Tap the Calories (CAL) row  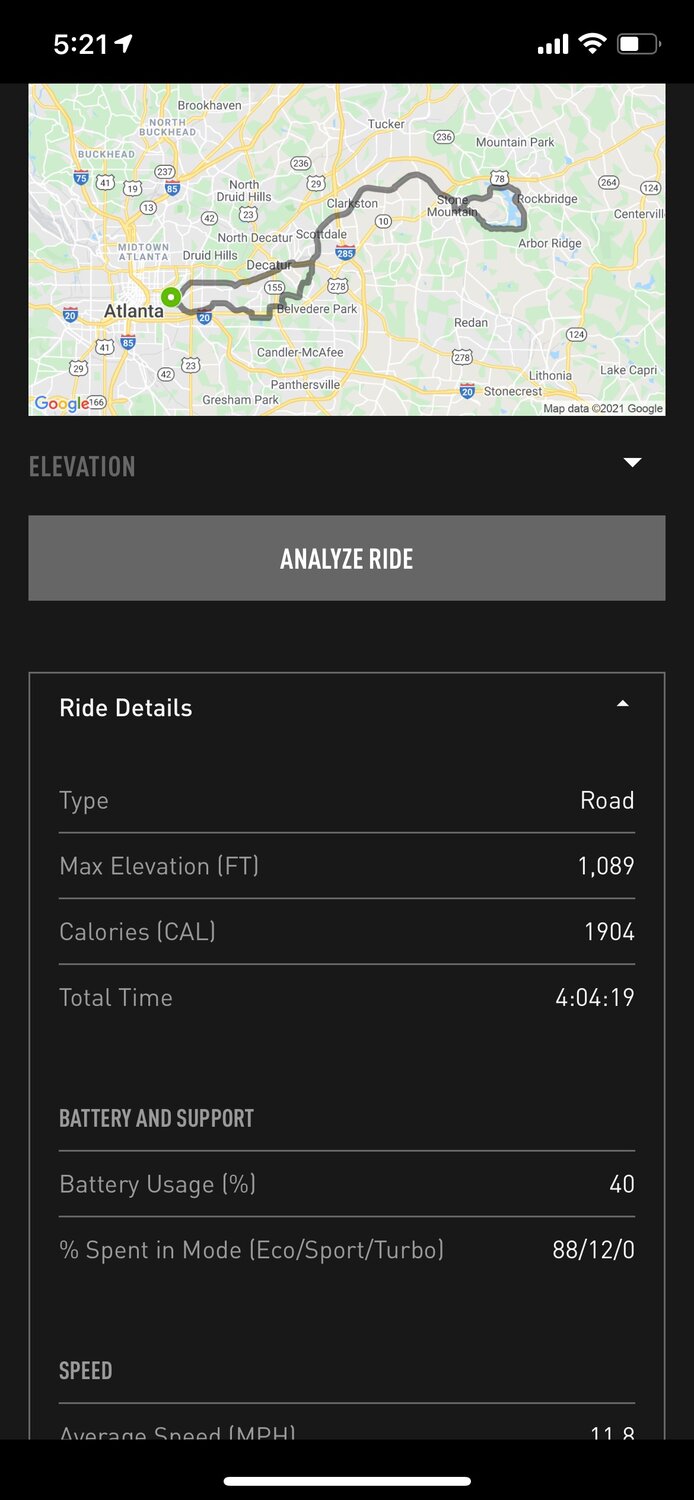click(346, 932)
